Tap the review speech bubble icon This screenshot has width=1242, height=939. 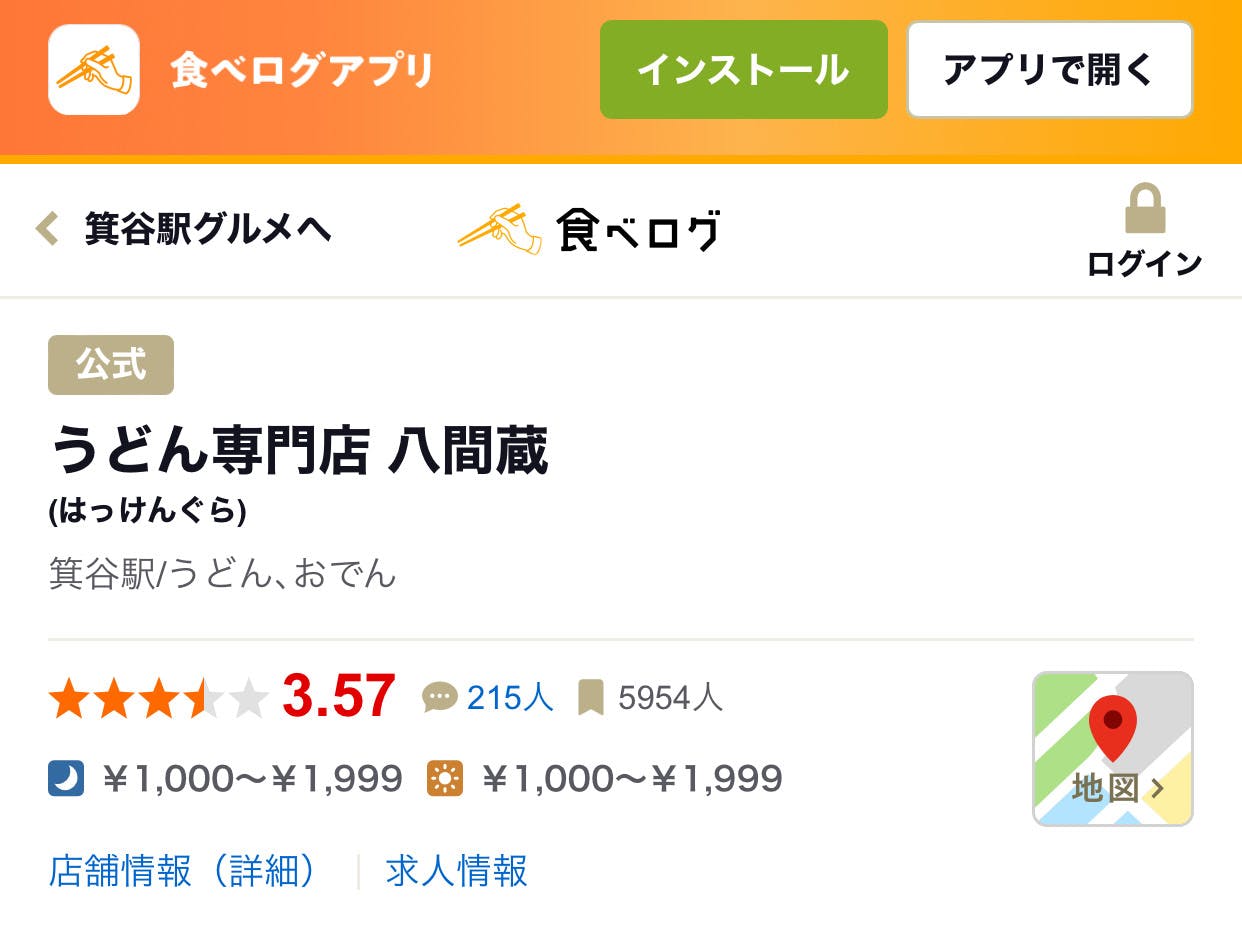(x=440, y=697)
